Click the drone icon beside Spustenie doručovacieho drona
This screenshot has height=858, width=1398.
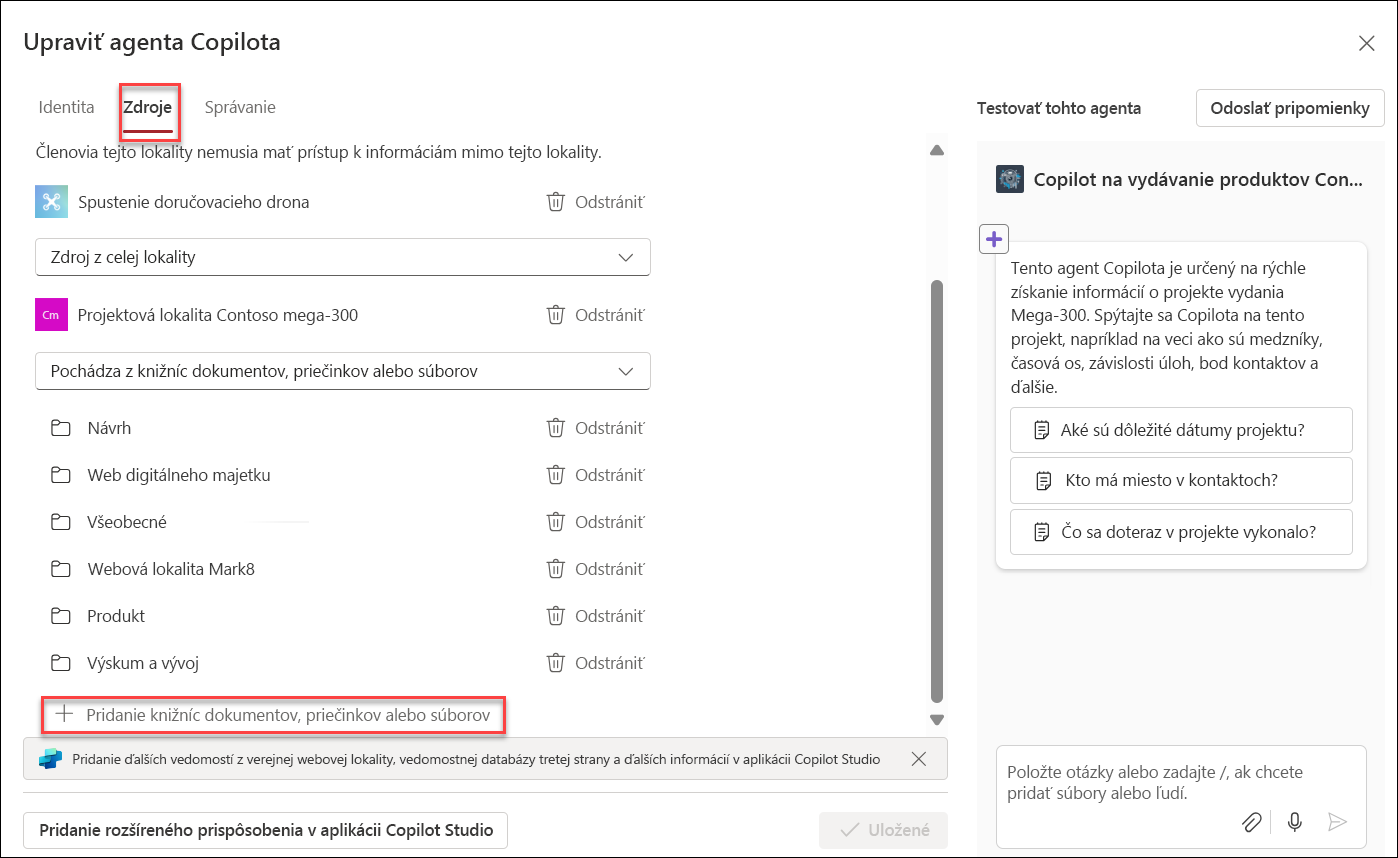pyautogui.click(x=51, y=201)
